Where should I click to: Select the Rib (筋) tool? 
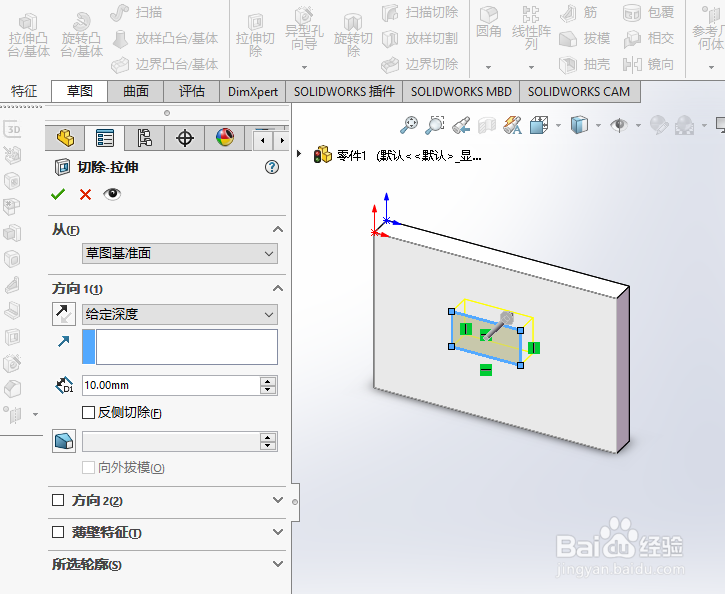tap(579, 12)
